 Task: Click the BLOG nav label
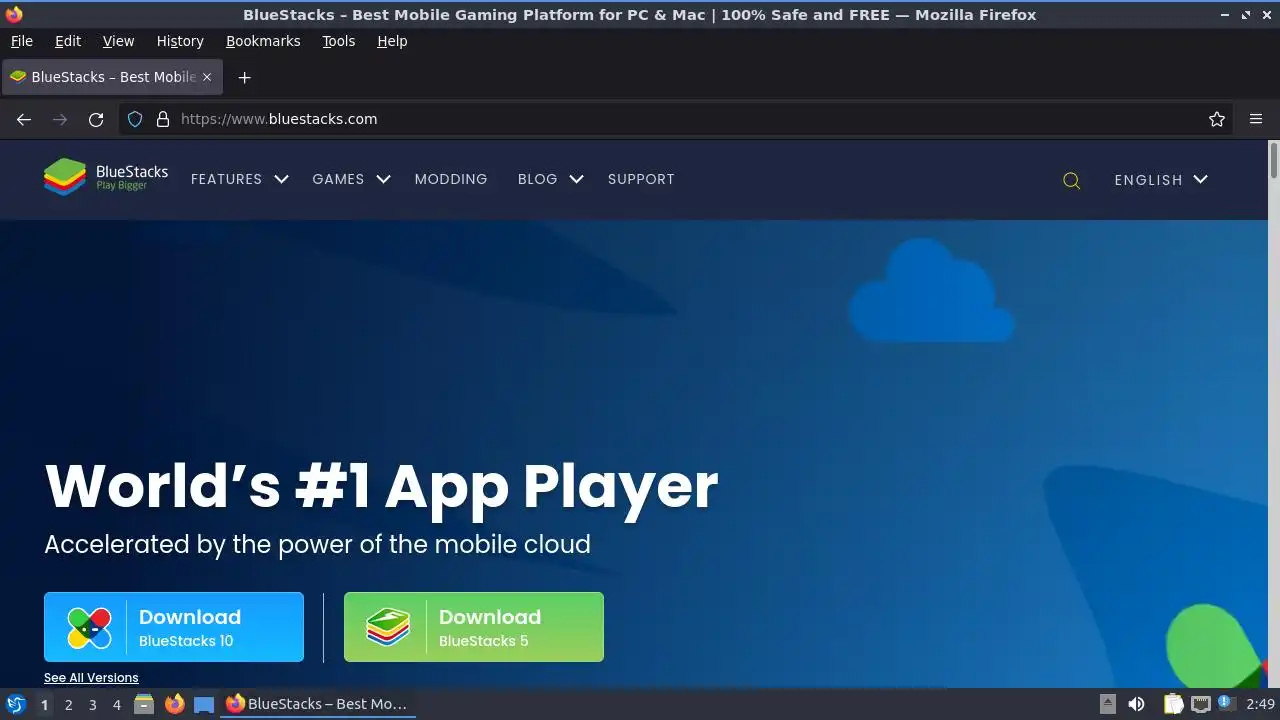click(x=537, y=179)
